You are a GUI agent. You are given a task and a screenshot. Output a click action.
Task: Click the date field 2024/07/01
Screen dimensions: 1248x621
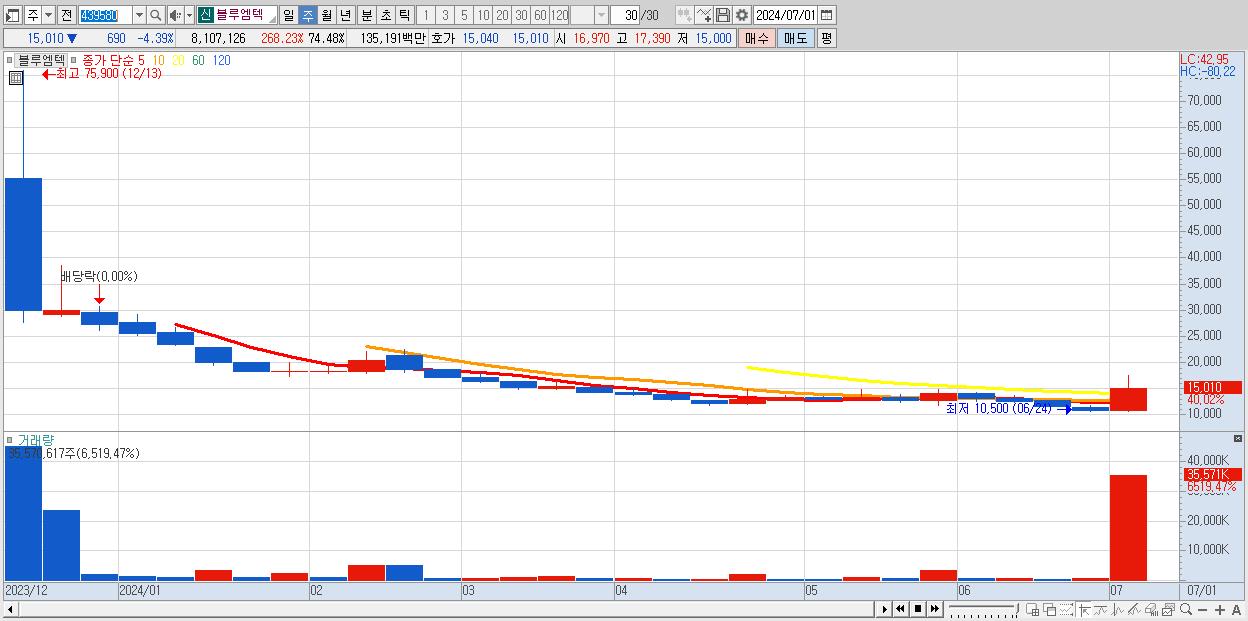click(x=786, y=15)
